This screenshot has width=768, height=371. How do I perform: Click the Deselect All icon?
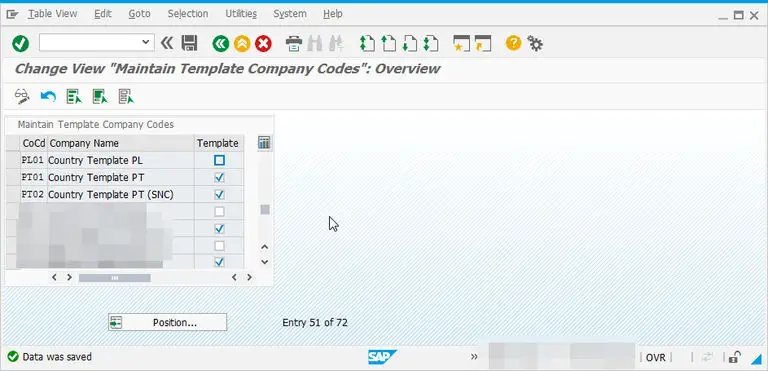pyautogui.click(x=126, y=96)
